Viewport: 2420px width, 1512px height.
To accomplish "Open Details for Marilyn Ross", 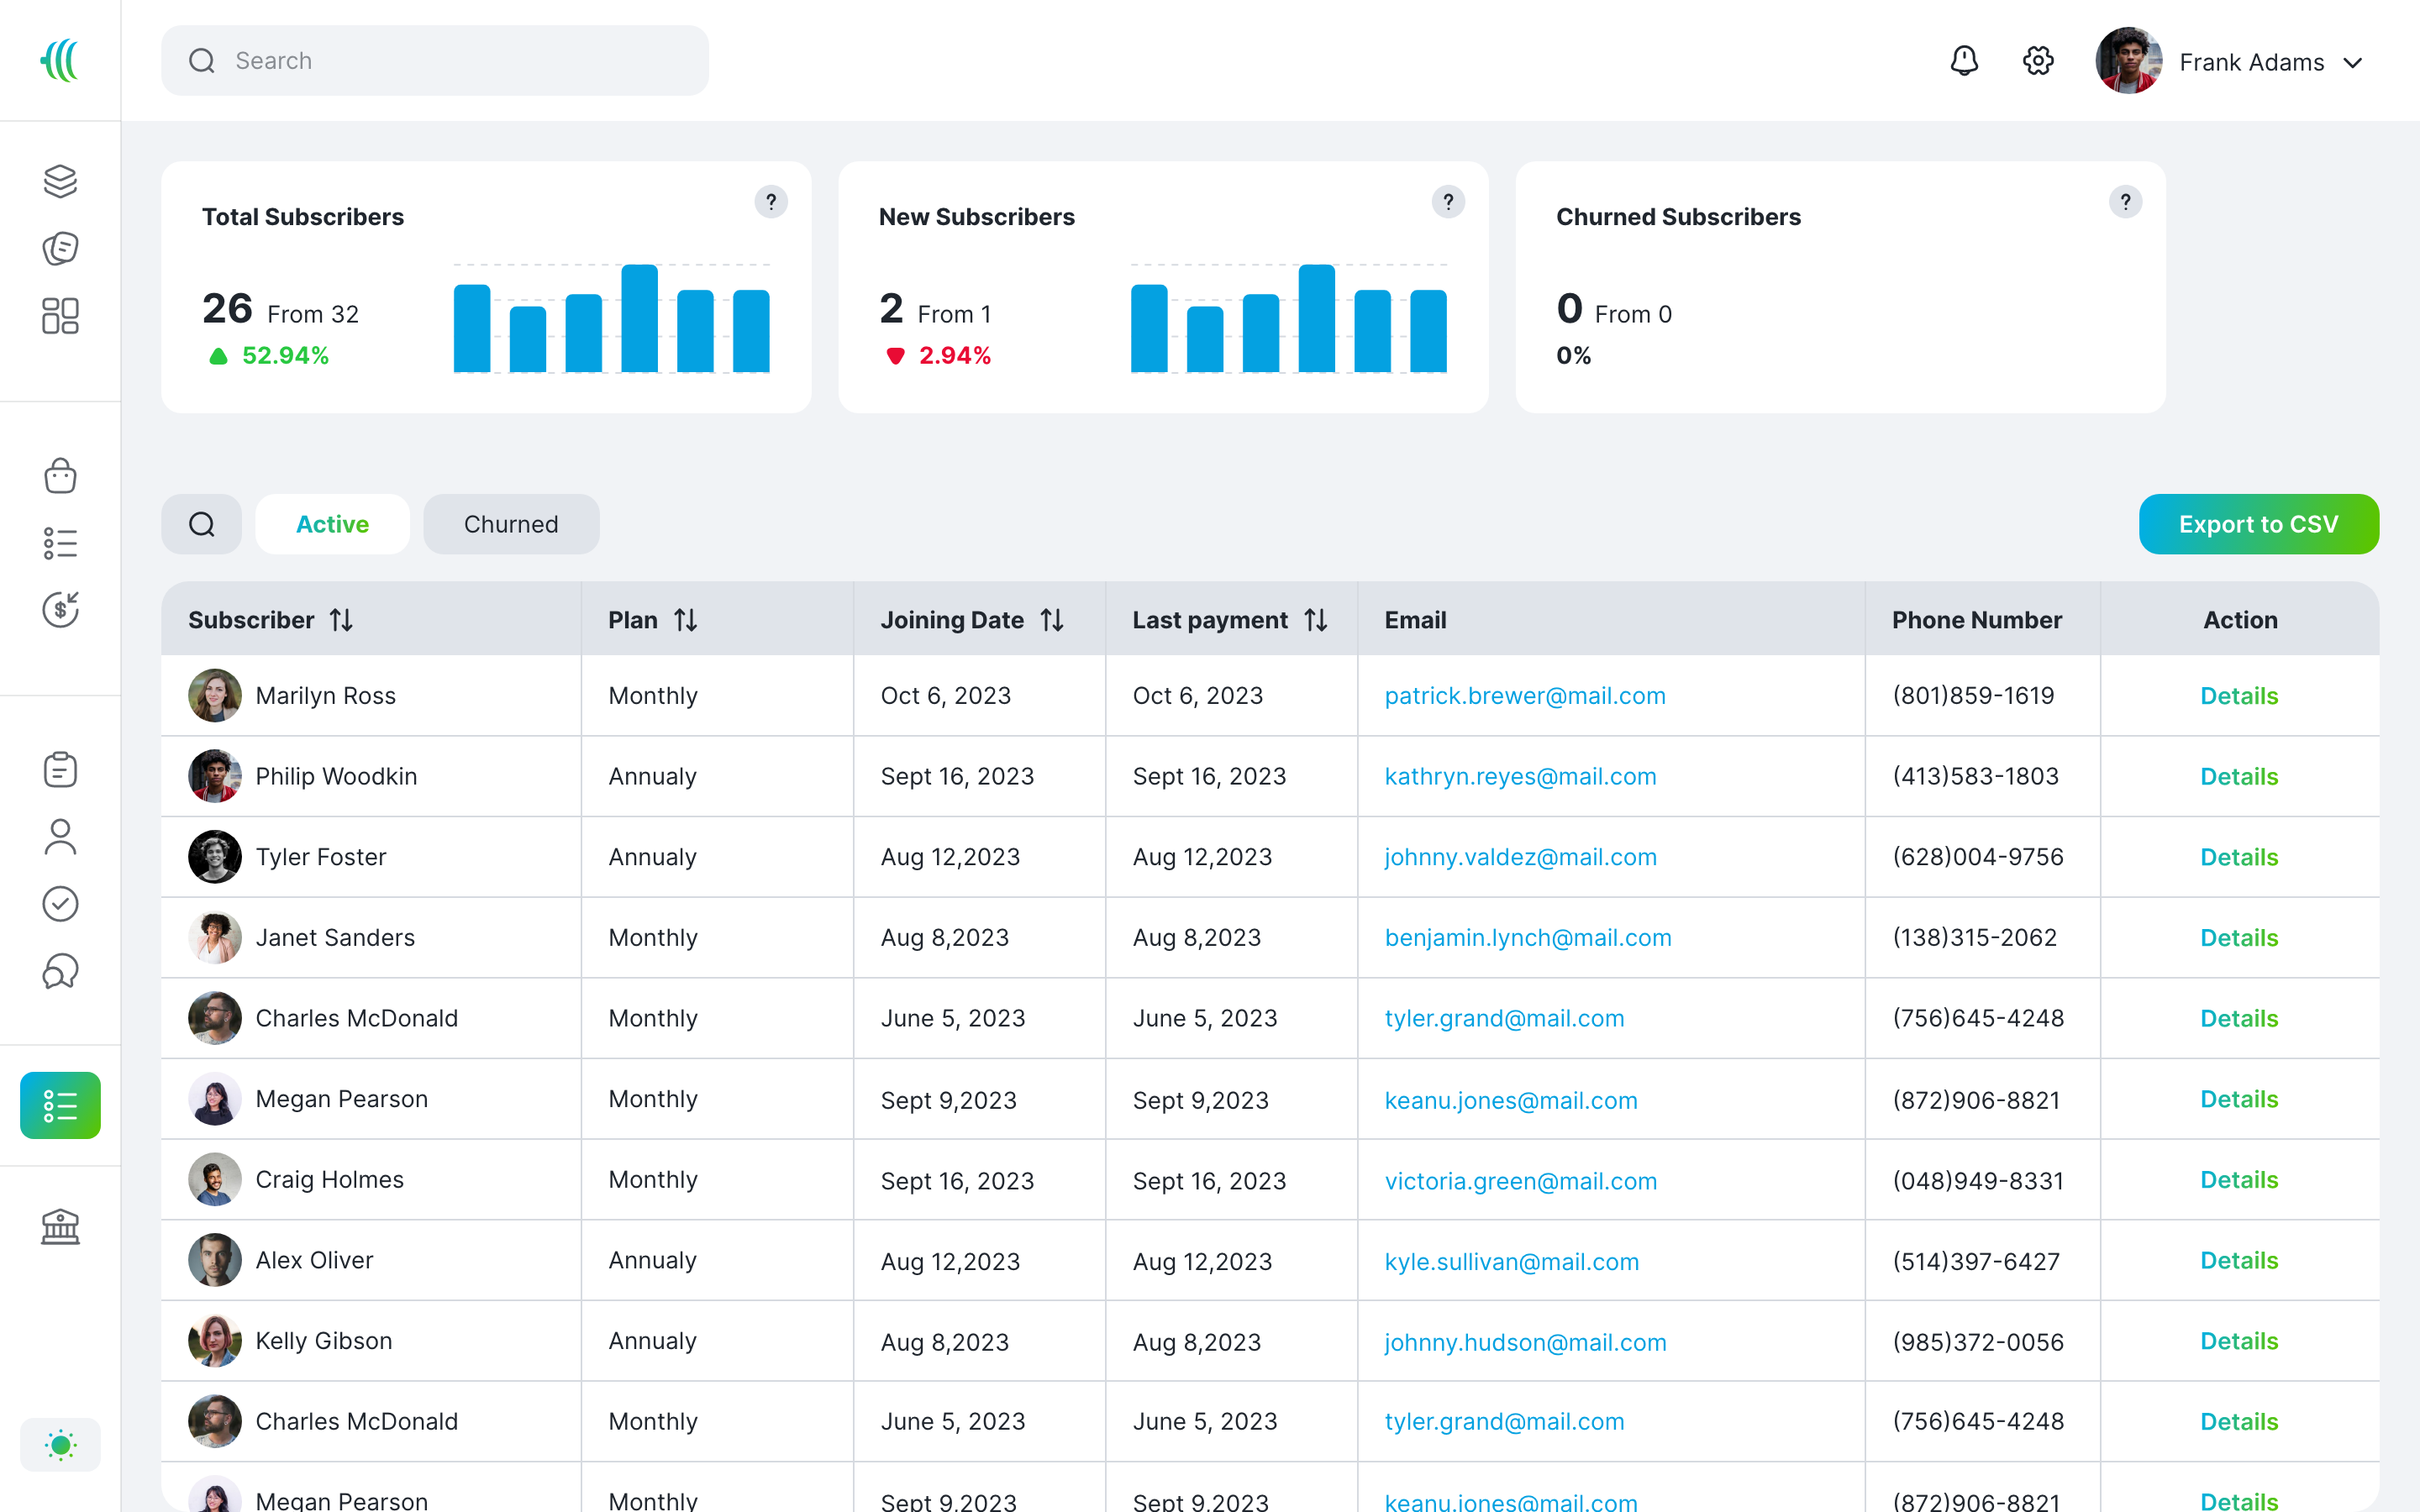I will tap(2239, 695).
